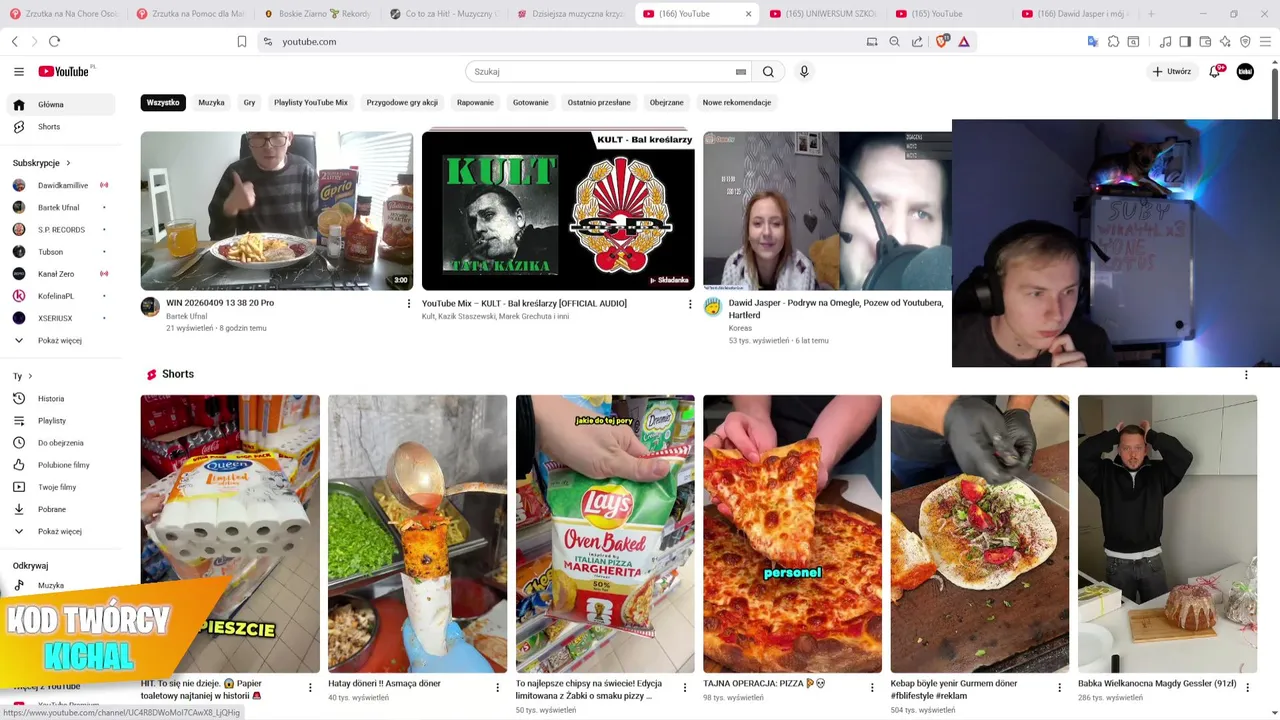
Task: Open the Shorts shelf three-dot menu
Action: coord(1246,375)
